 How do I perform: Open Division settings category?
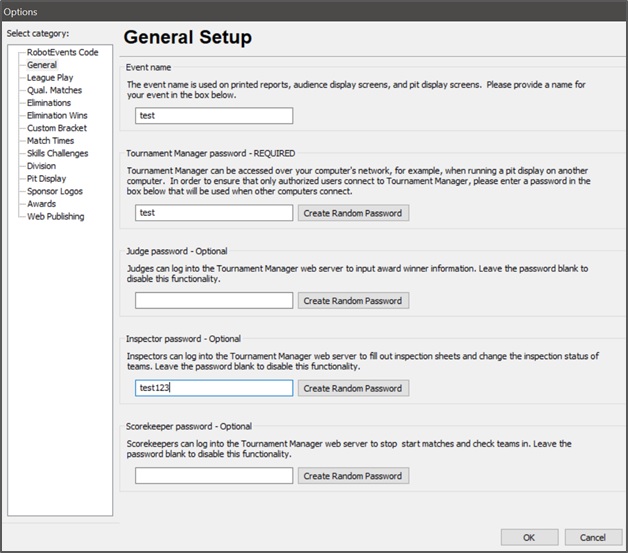pos(42,166)
